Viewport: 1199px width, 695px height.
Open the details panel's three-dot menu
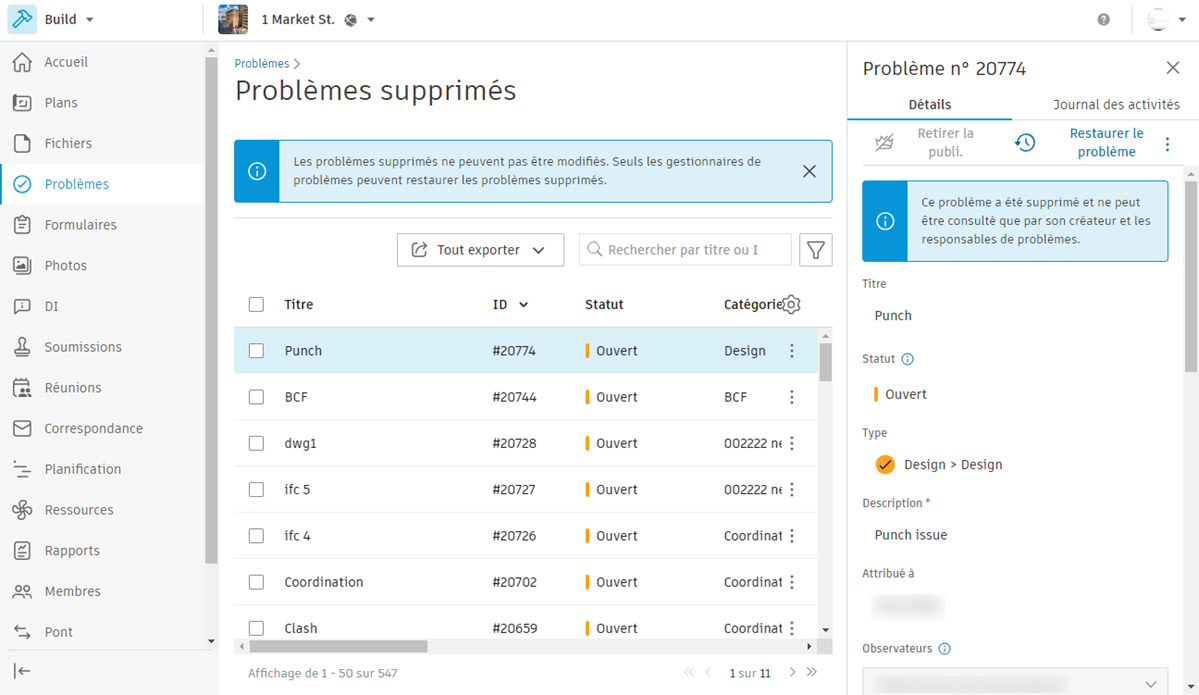point(1167,145)
